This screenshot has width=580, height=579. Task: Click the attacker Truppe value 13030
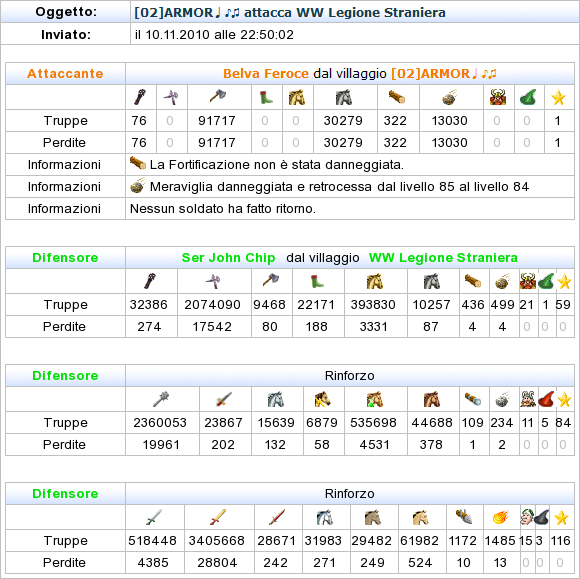[449, 121]
